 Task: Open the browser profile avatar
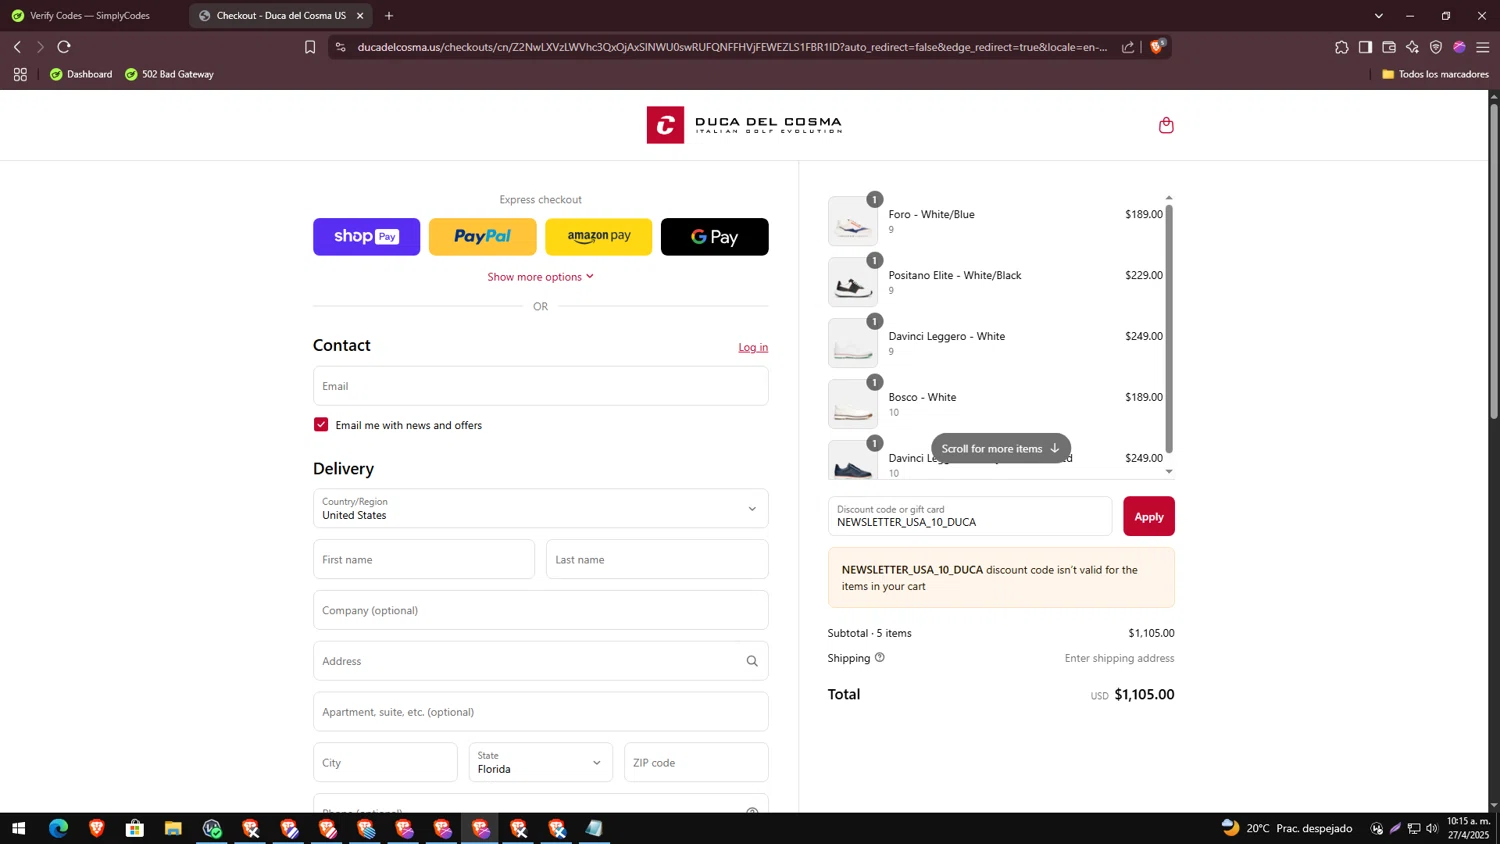click(x=1459, y=47)
